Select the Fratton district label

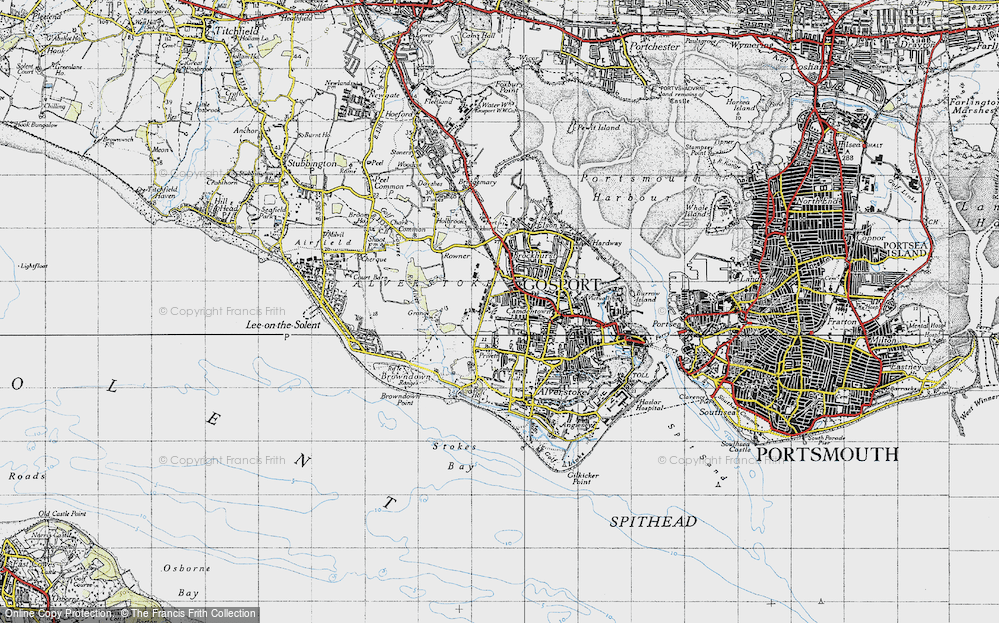pyautogui.click(x=840, y=322)
